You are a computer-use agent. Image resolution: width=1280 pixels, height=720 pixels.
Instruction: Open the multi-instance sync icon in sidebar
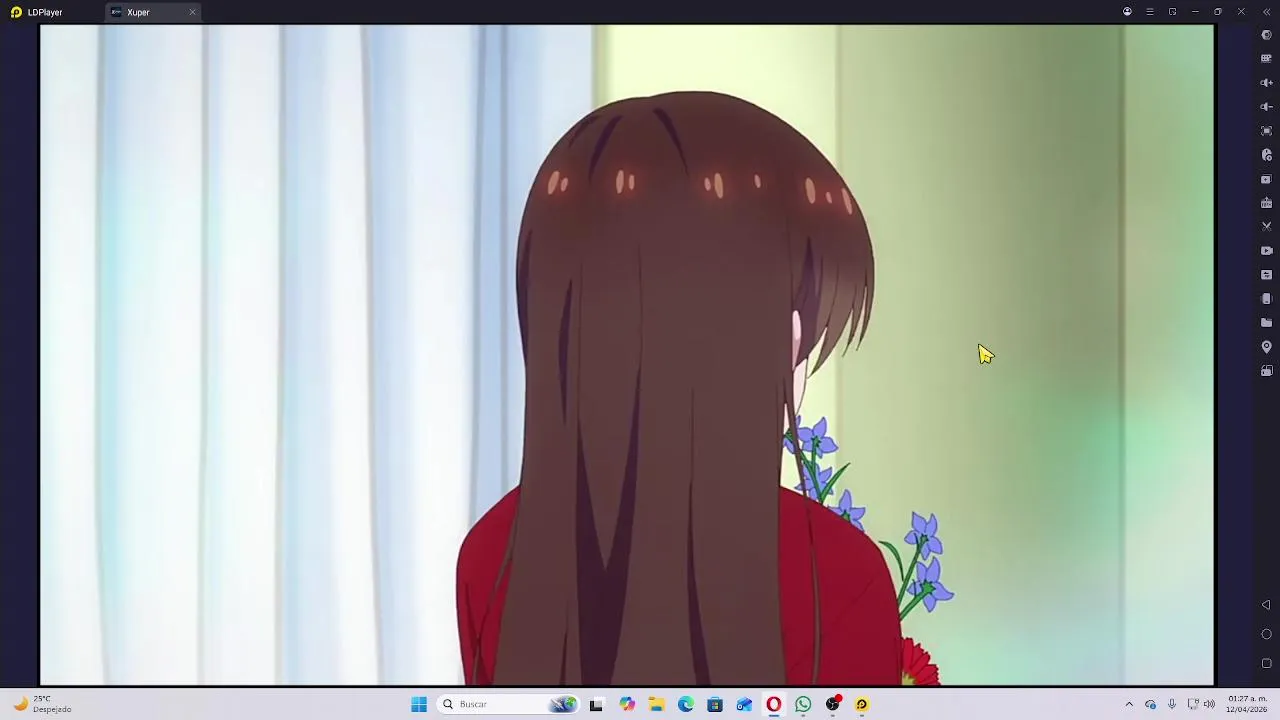(1266, 179)
